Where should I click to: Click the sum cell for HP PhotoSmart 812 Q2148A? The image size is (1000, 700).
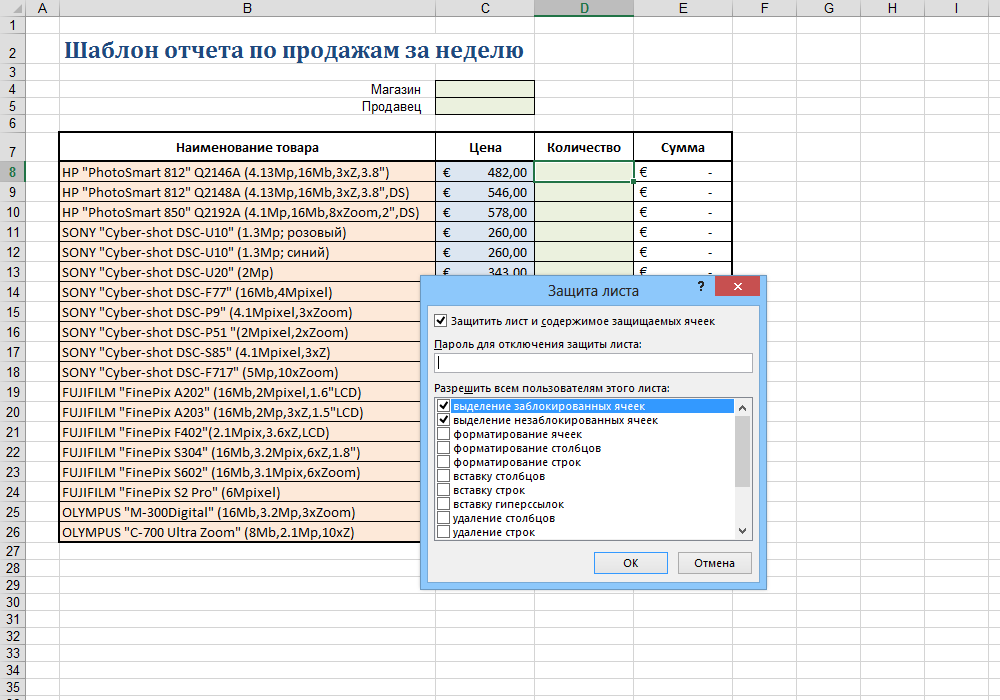tap(683, 192)
